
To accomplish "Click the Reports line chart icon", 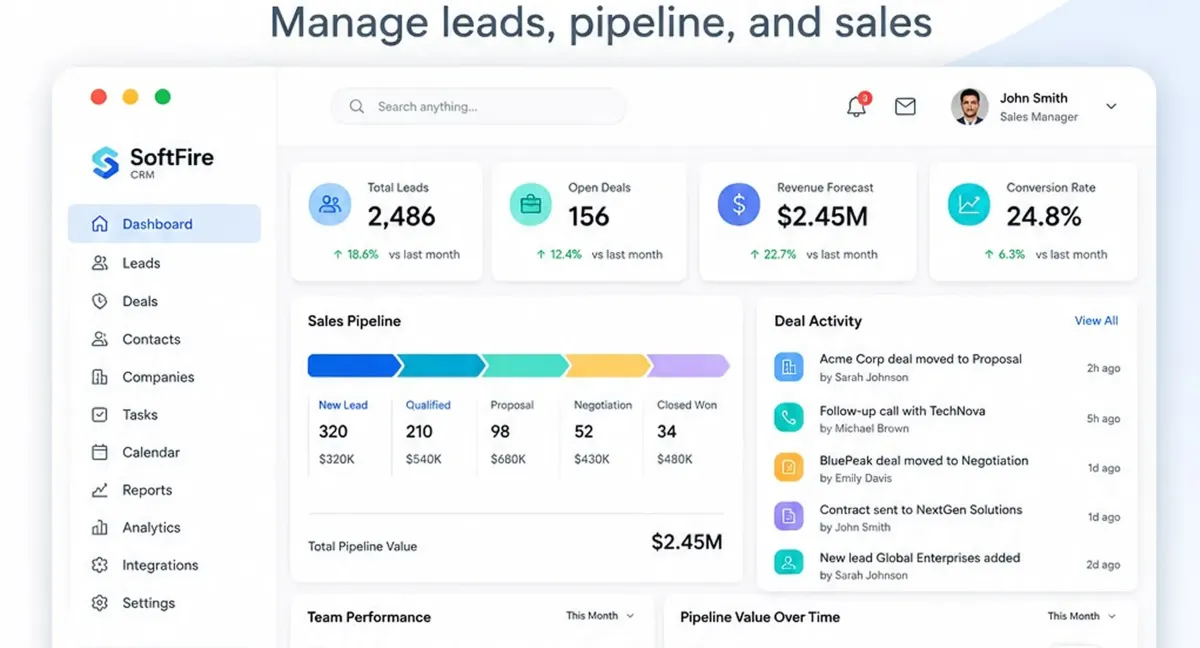I will pyautogui.click(x=99, y=490).
